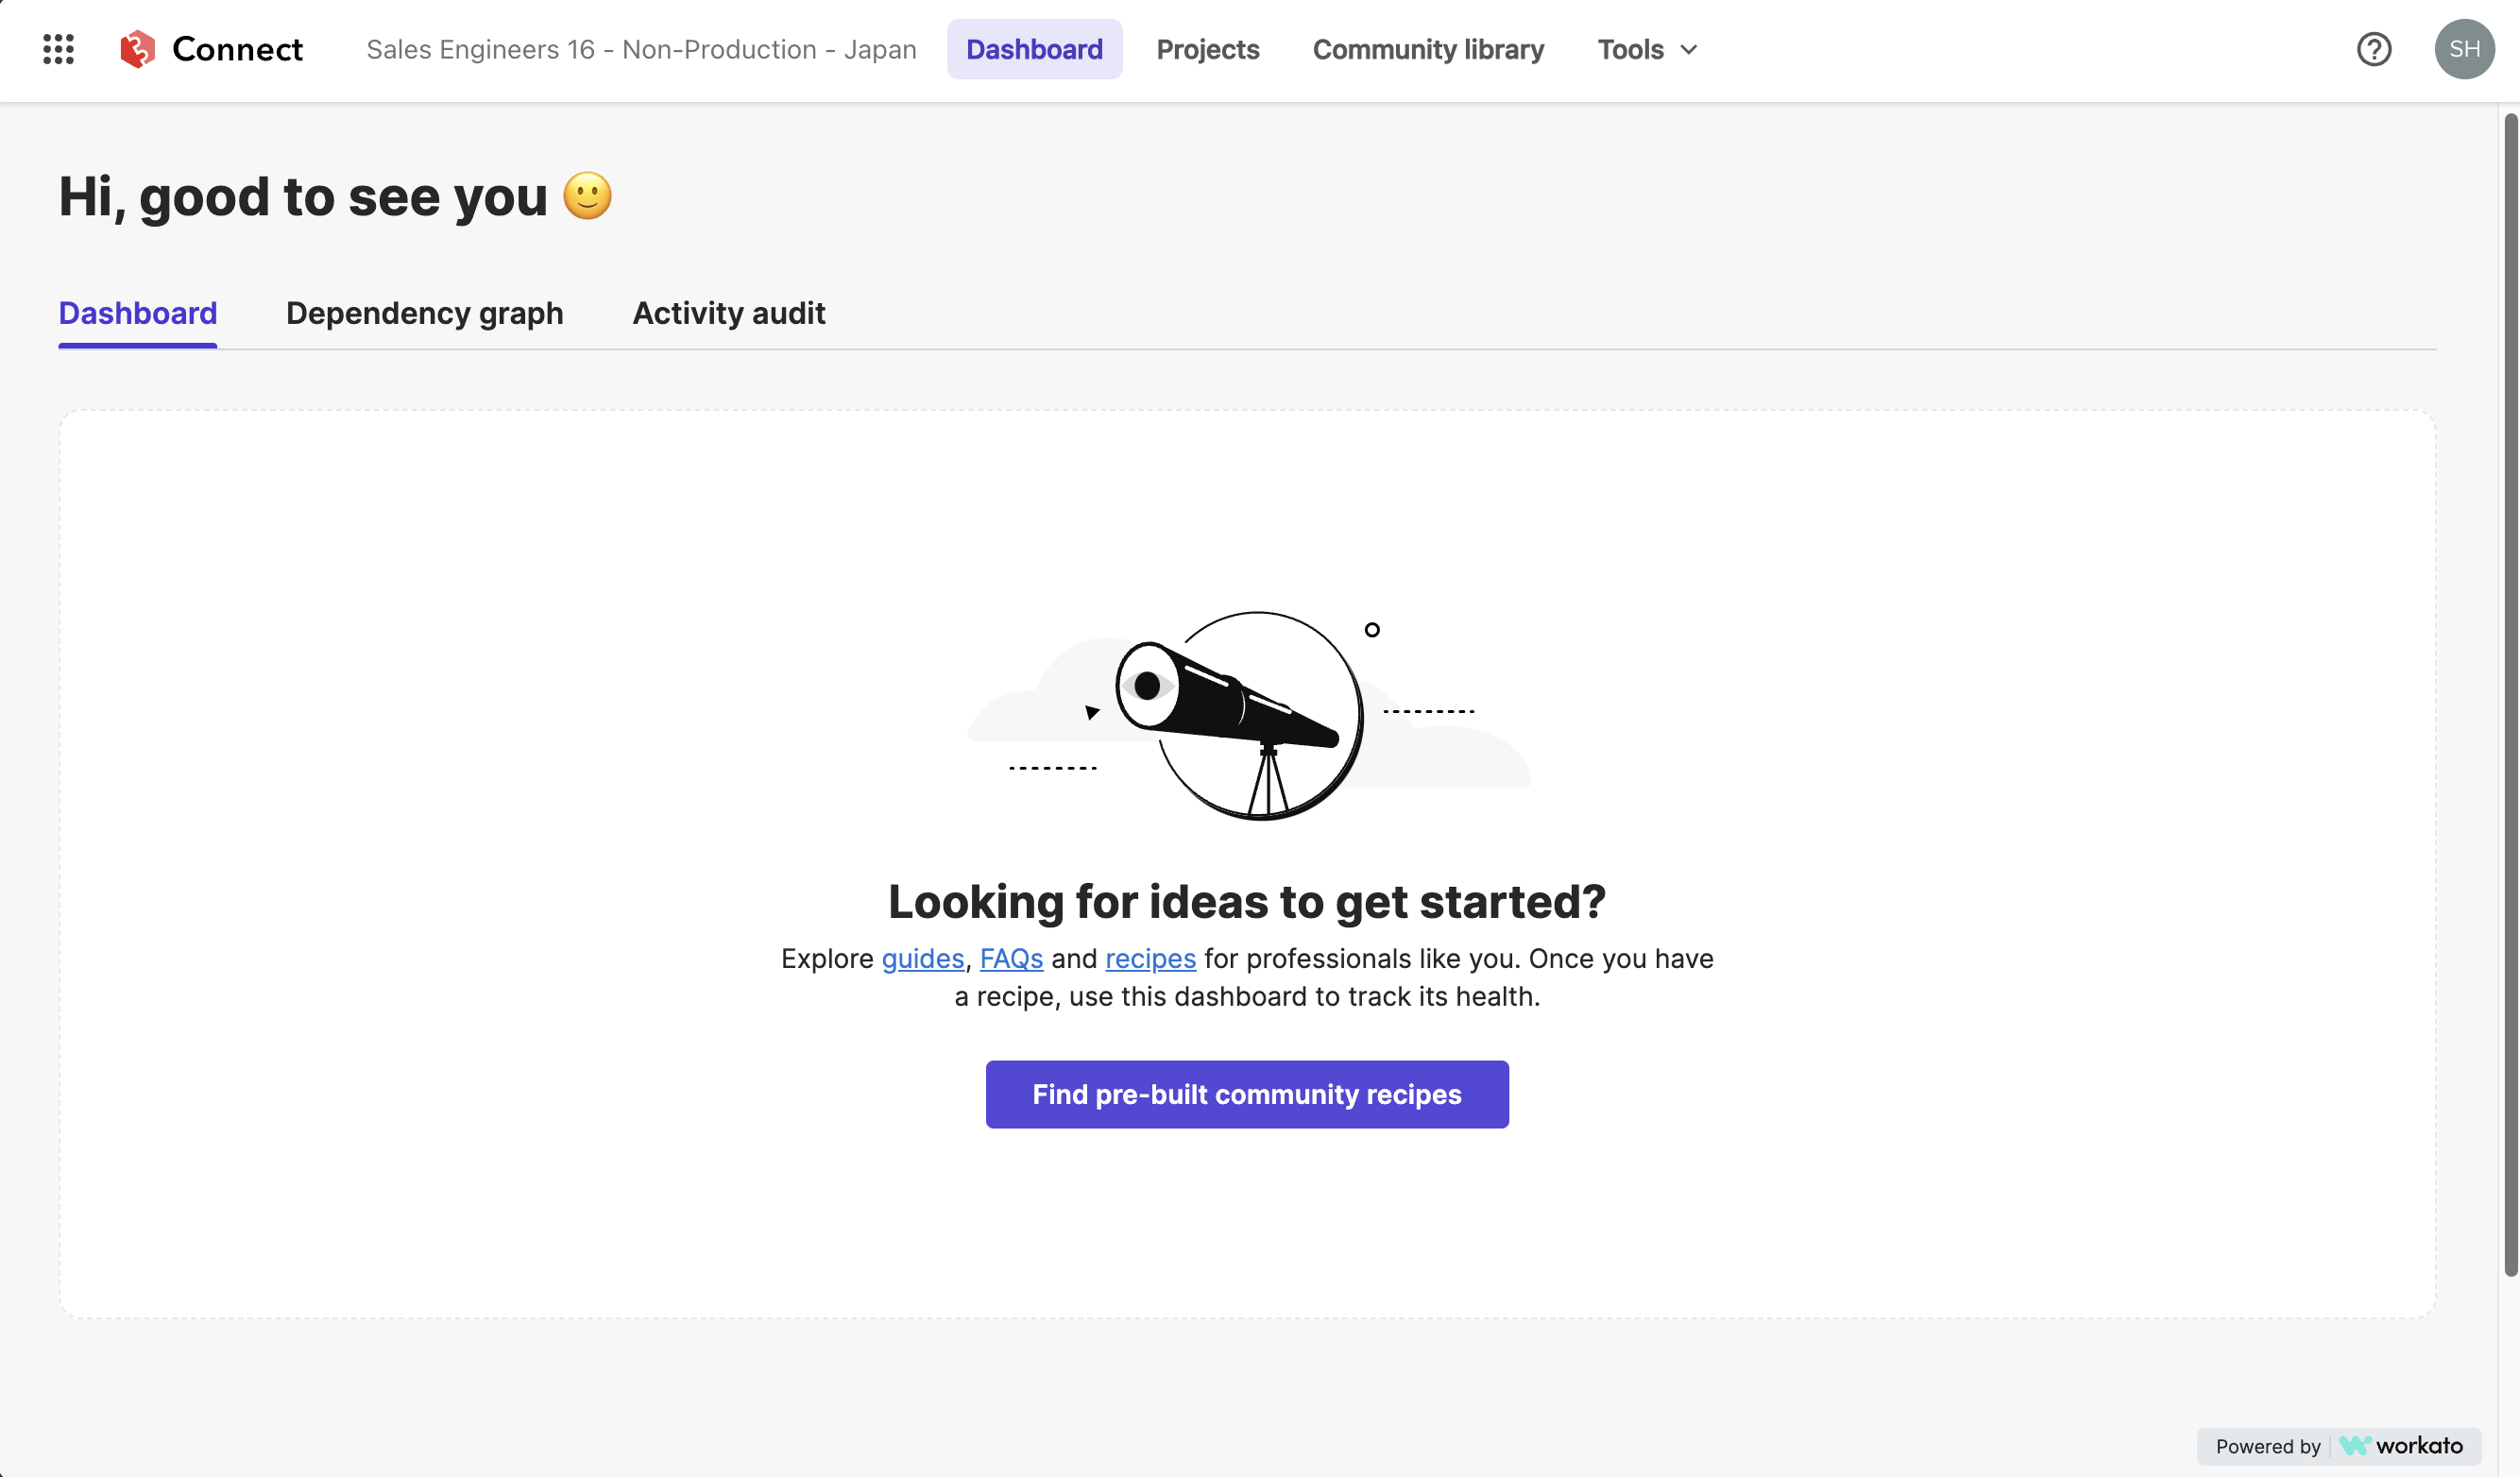
Task: Click the telescope illustration image
Action: coord(1247,716)
